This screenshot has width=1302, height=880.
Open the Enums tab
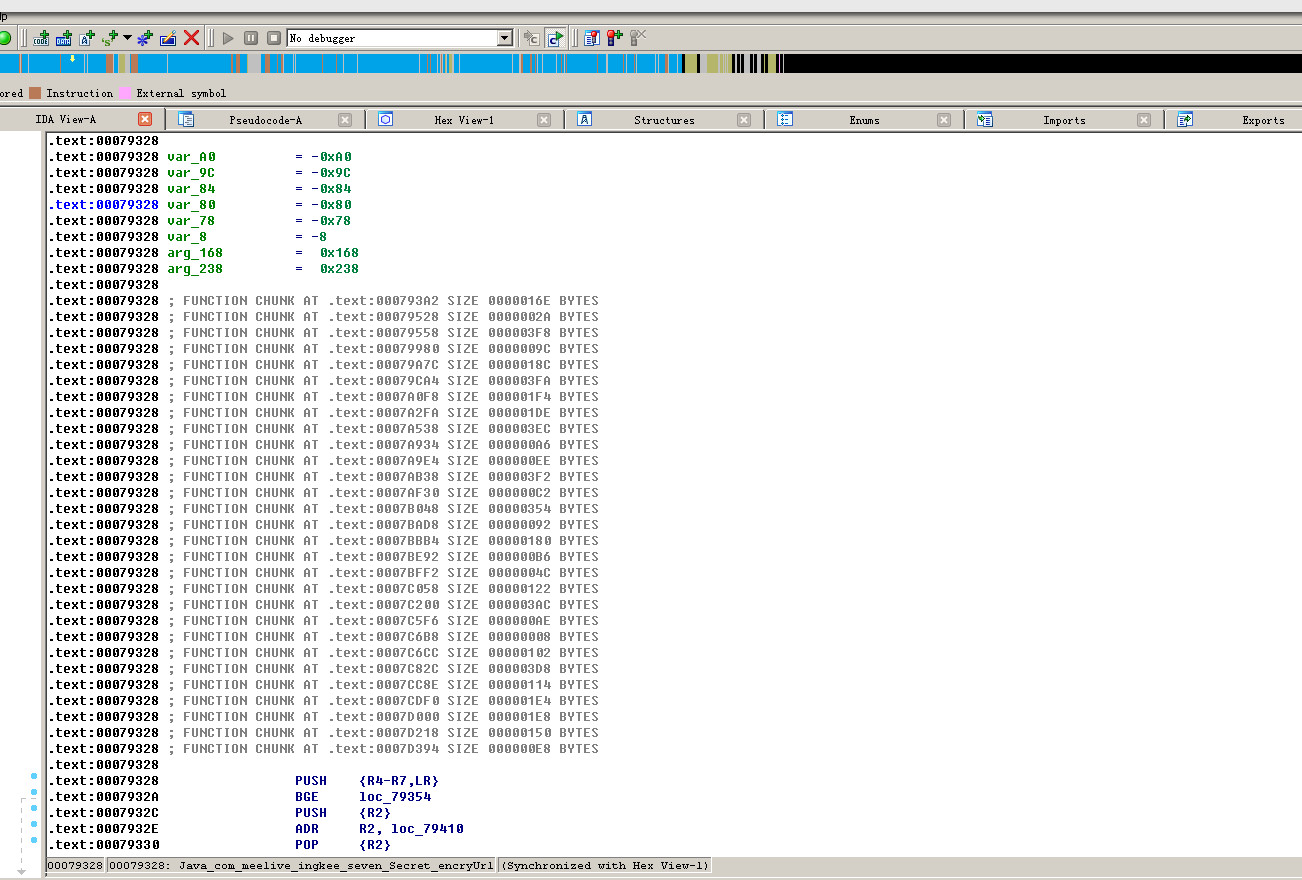[865, 120]
